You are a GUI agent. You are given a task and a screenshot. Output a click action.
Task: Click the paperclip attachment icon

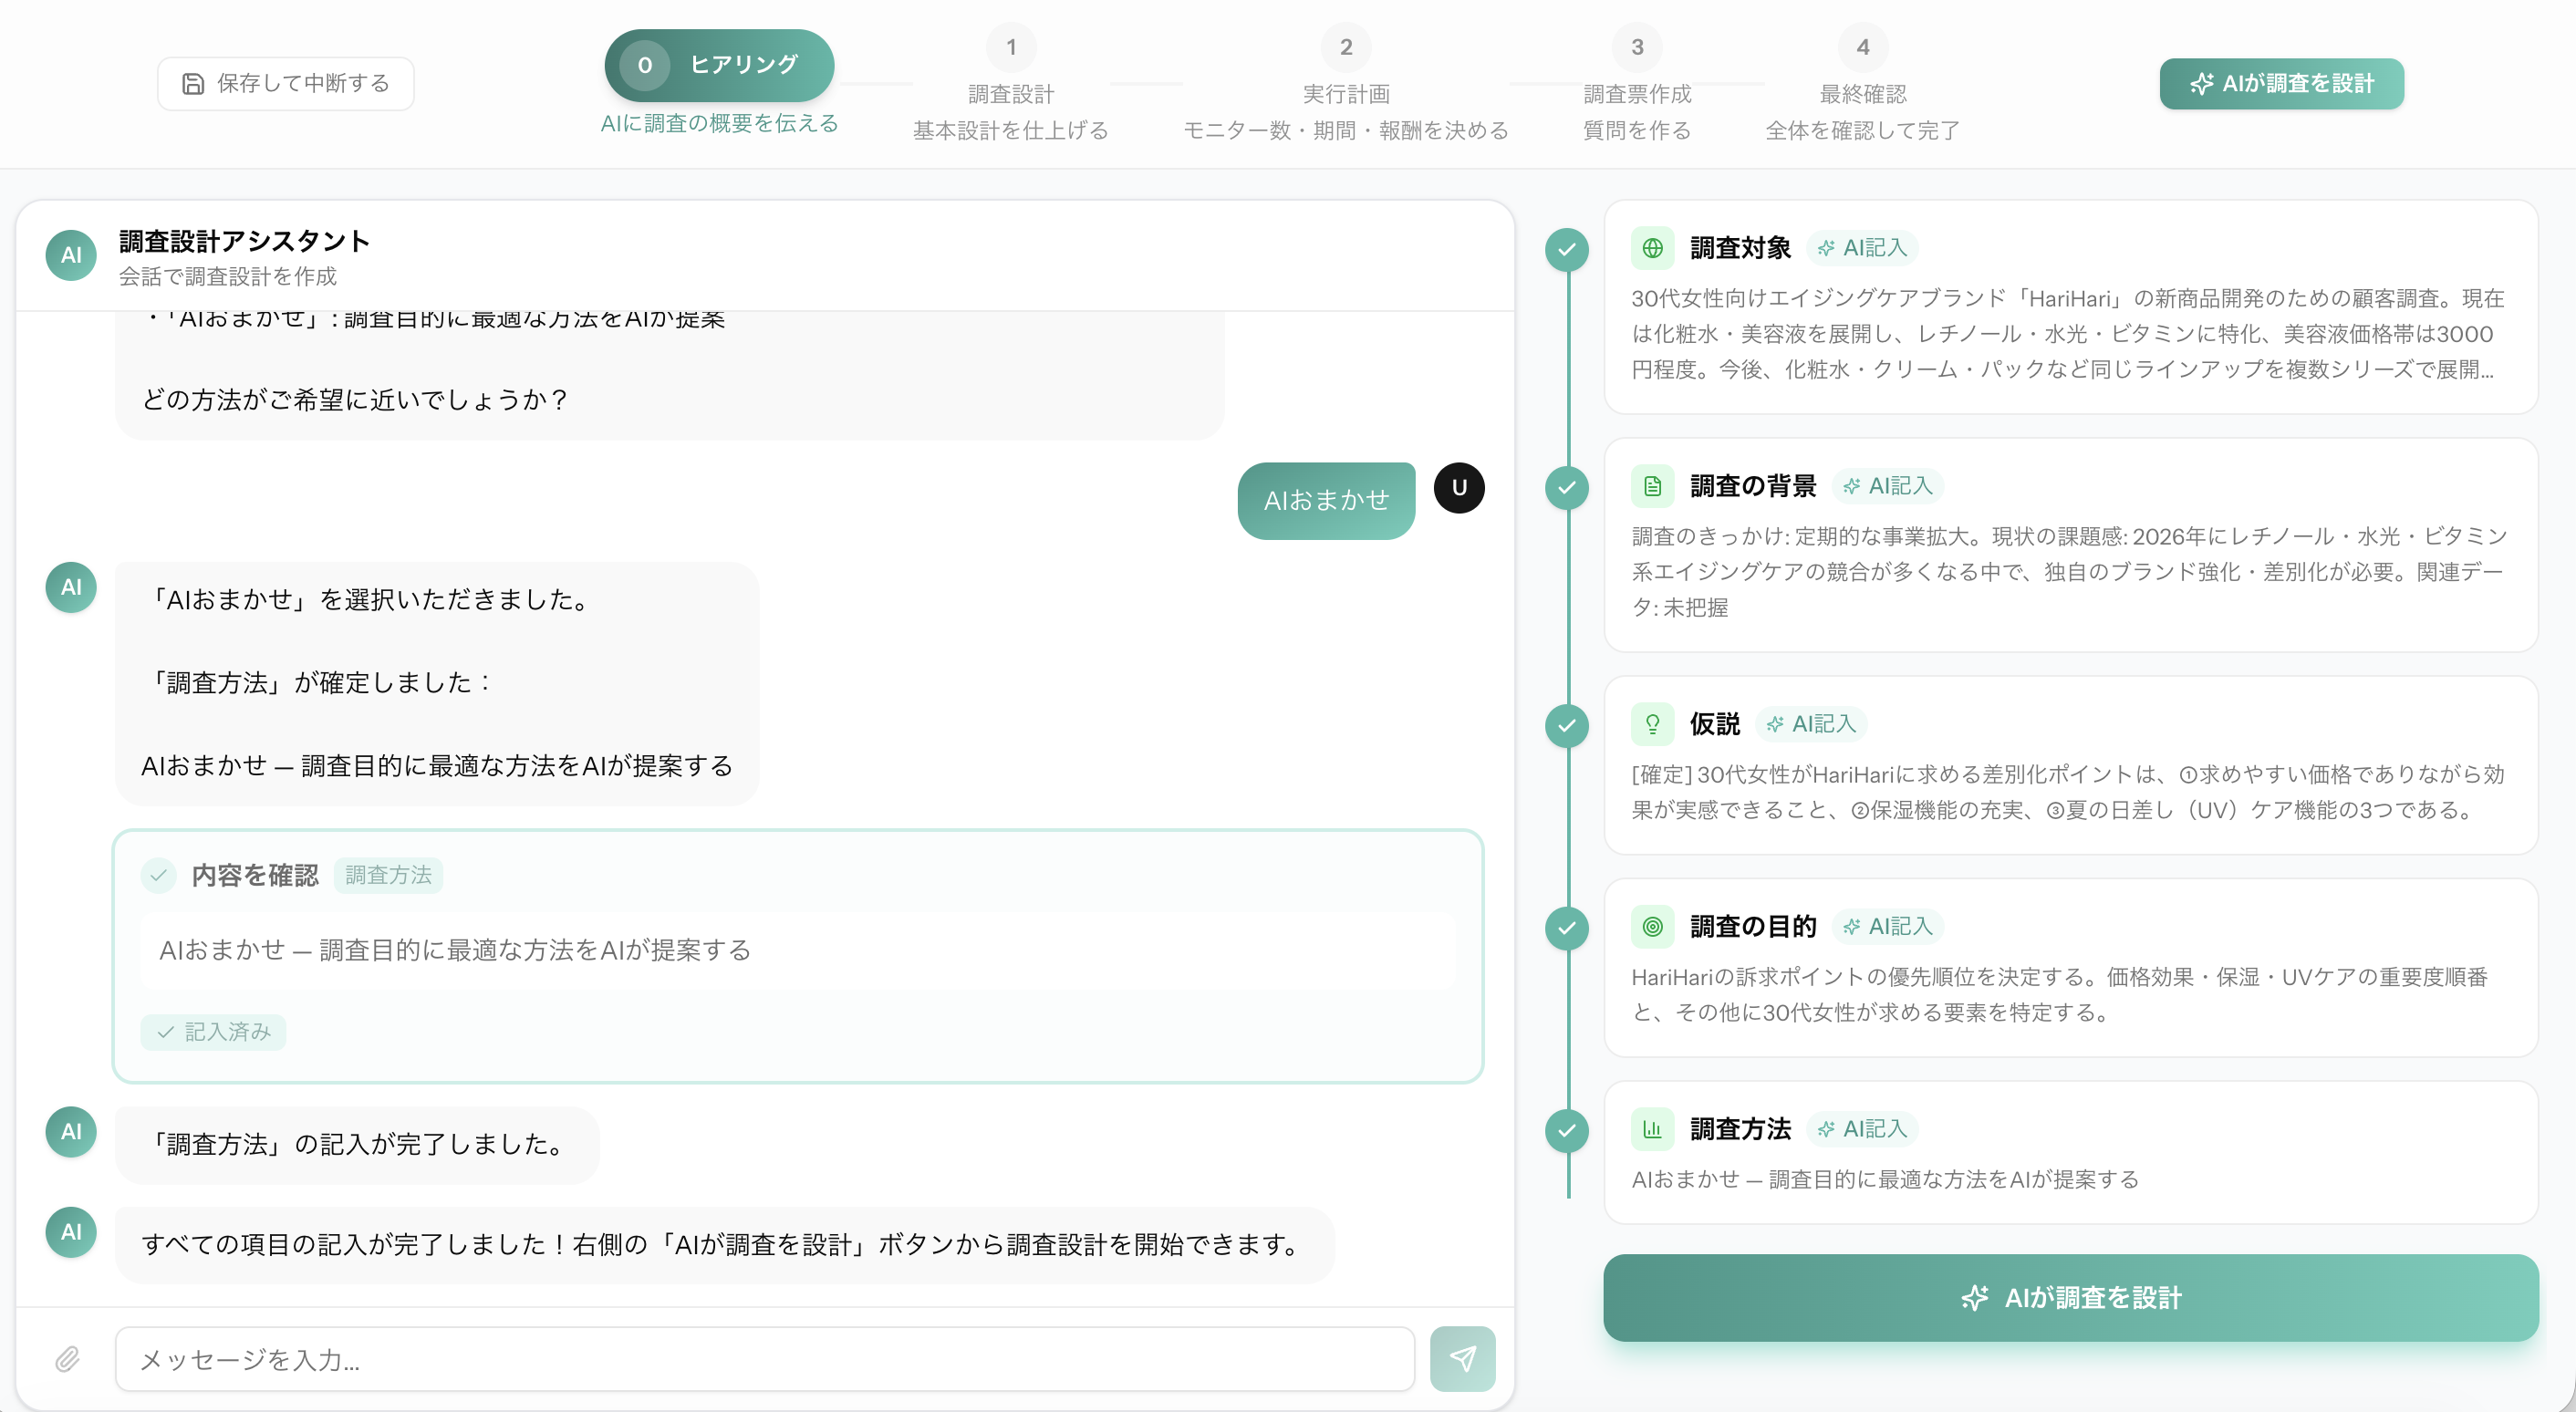(67, 1358)
